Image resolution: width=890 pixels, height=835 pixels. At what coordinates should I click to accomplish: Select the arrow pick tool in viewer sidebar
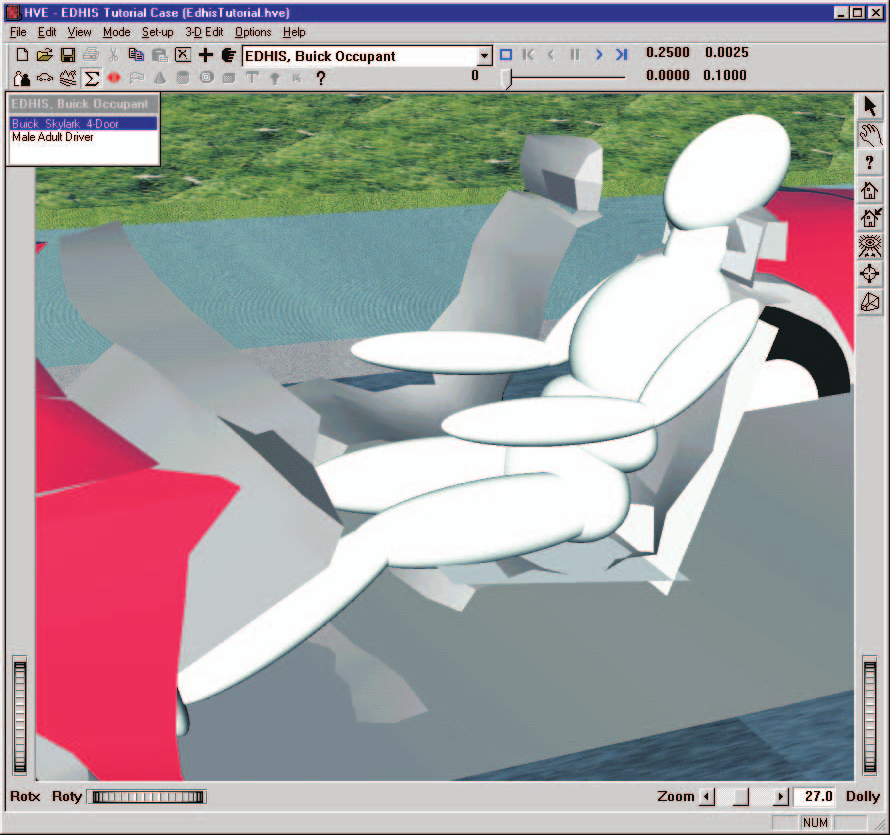tap(870, 106)
